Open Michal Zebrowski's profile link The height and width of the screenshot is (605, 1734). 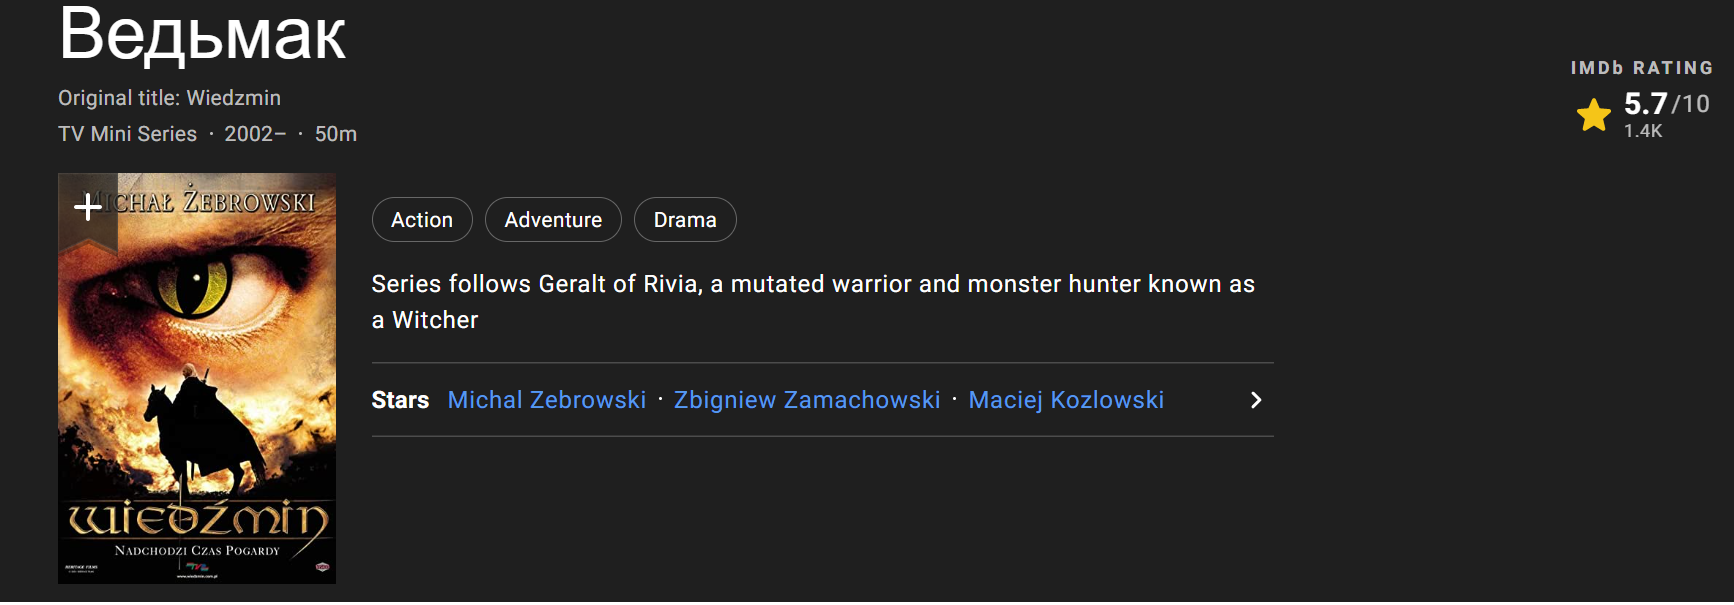(547, 400)
